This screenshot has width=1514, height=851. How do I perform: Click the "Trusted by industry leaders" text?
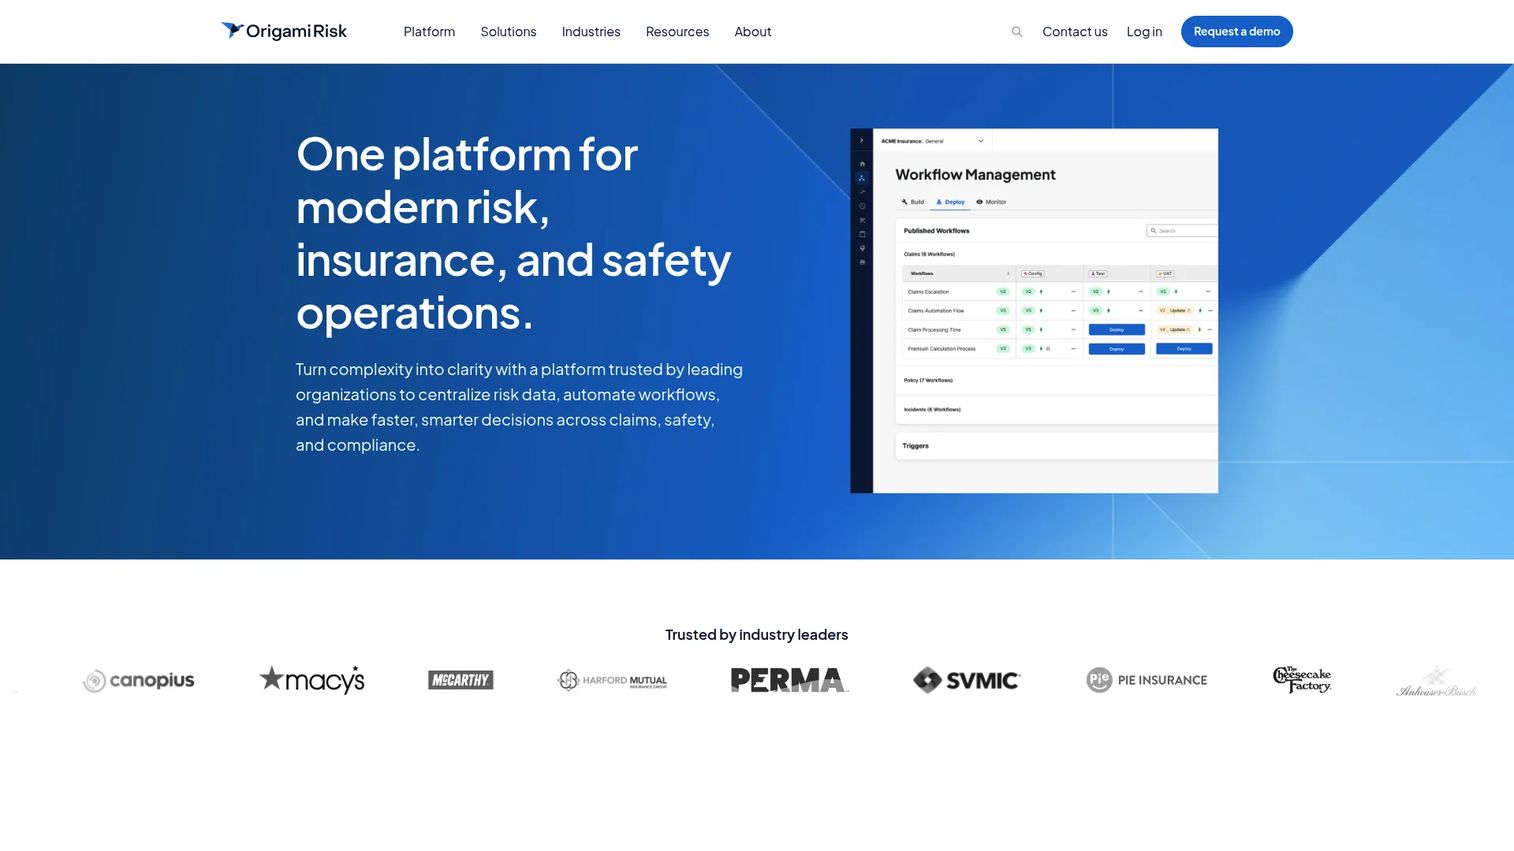(x=757, y=635)
